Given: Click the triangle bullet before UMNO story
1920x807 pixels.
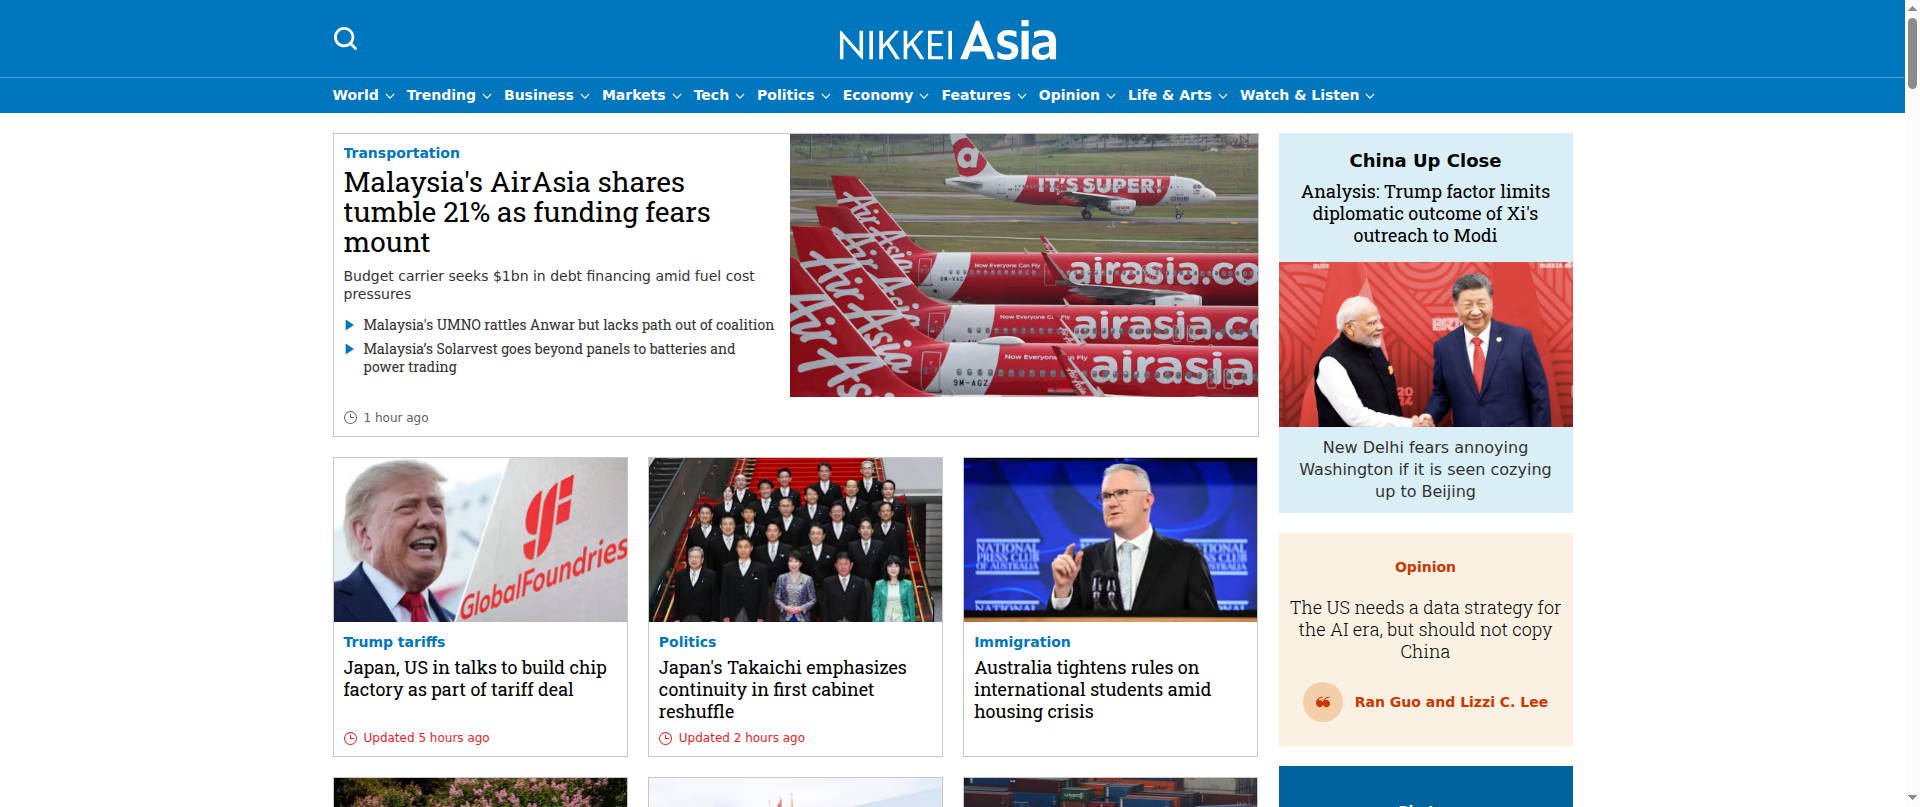Looking at the screenshot, I should coord(349,325).
